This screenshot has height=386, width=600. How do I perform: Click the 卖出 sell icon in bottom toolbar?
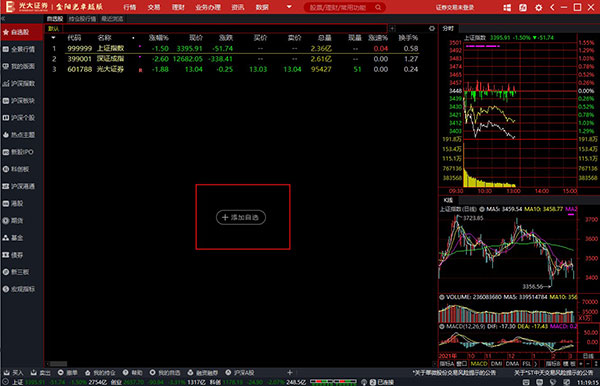click(41, 373)
